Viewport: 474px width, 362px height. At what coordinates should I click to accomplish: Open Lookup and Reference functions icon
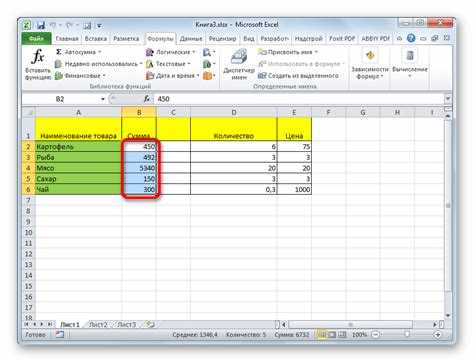209,52
